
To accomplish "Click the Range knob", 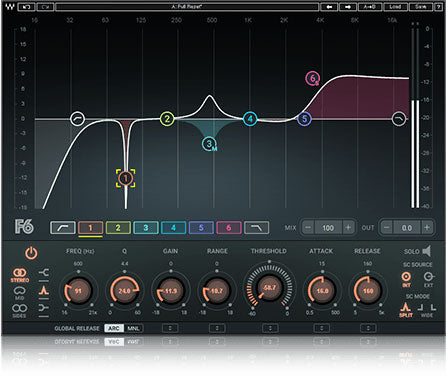I will tap(217, 290).
